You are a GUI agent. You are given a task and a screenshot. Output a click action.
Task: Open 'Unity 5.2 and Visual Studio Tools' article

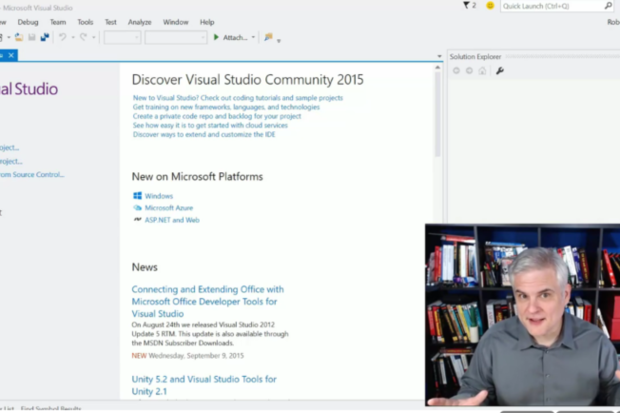pos(204,385)
